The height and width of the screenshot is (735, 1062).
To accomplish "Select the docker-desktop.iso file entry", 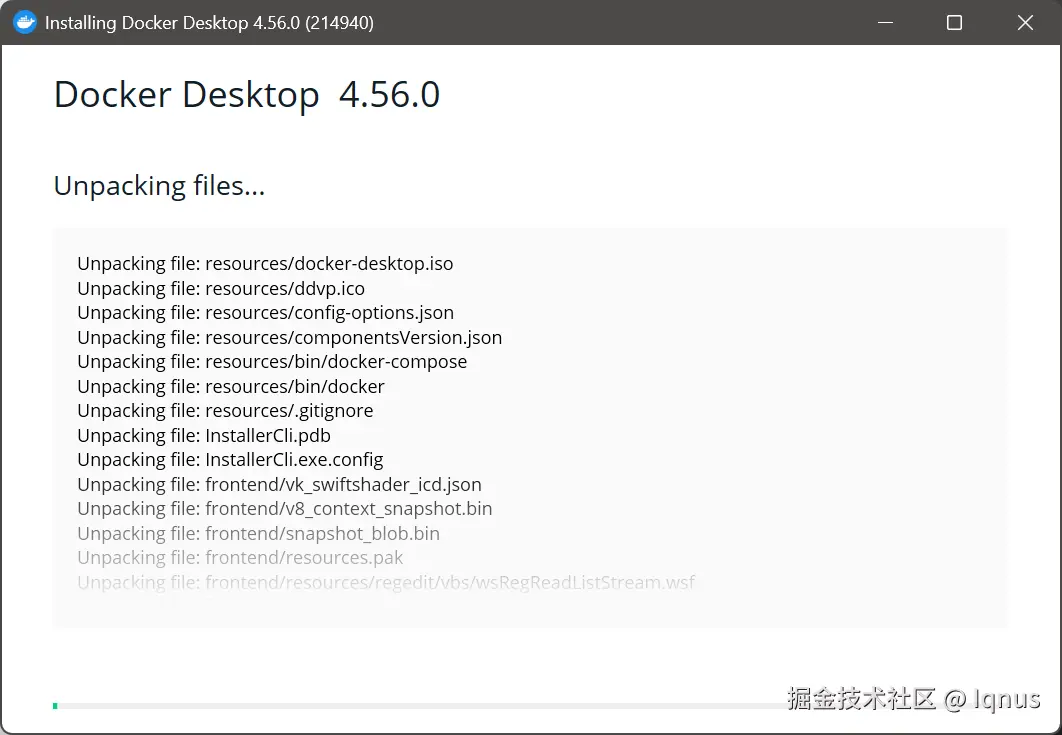I will point(265,263).
